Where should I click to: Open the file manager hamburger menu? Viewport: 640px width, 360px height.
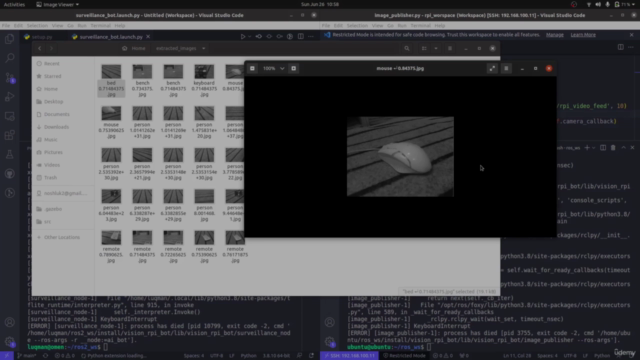coord(450,48)
